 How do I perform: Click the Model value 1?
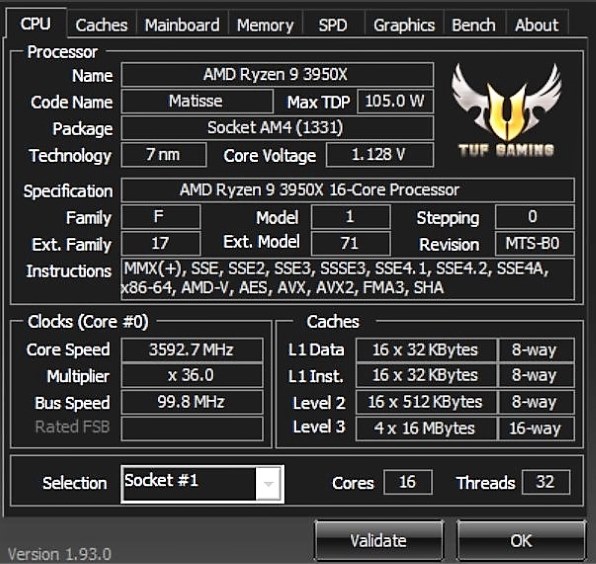coord(350,217)
